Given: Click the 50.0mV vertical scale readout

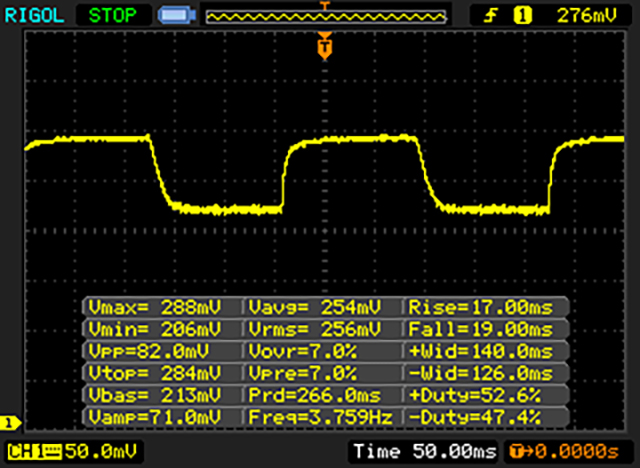Looking at the screenshot, I should point(100,452).
